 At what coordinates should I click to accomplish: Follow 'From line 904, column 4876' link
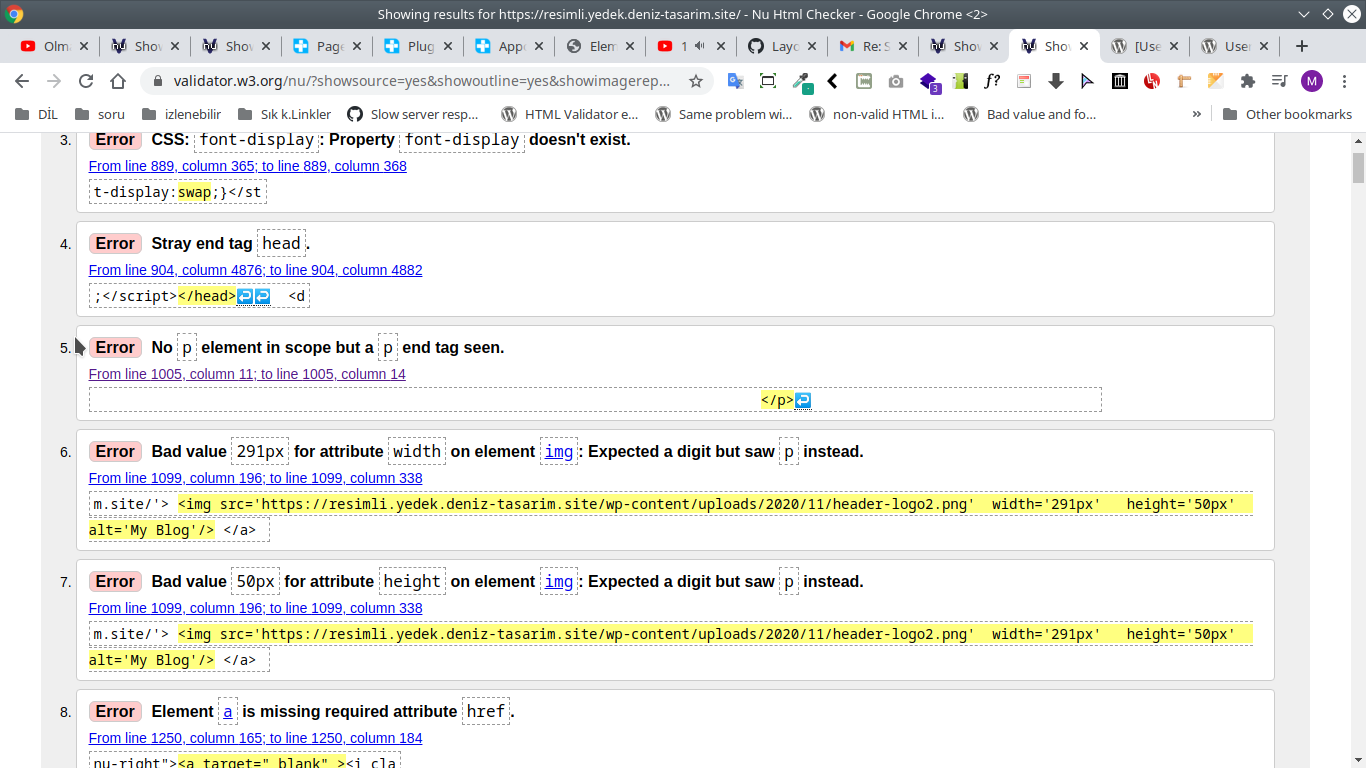click(x=255, y=270)
